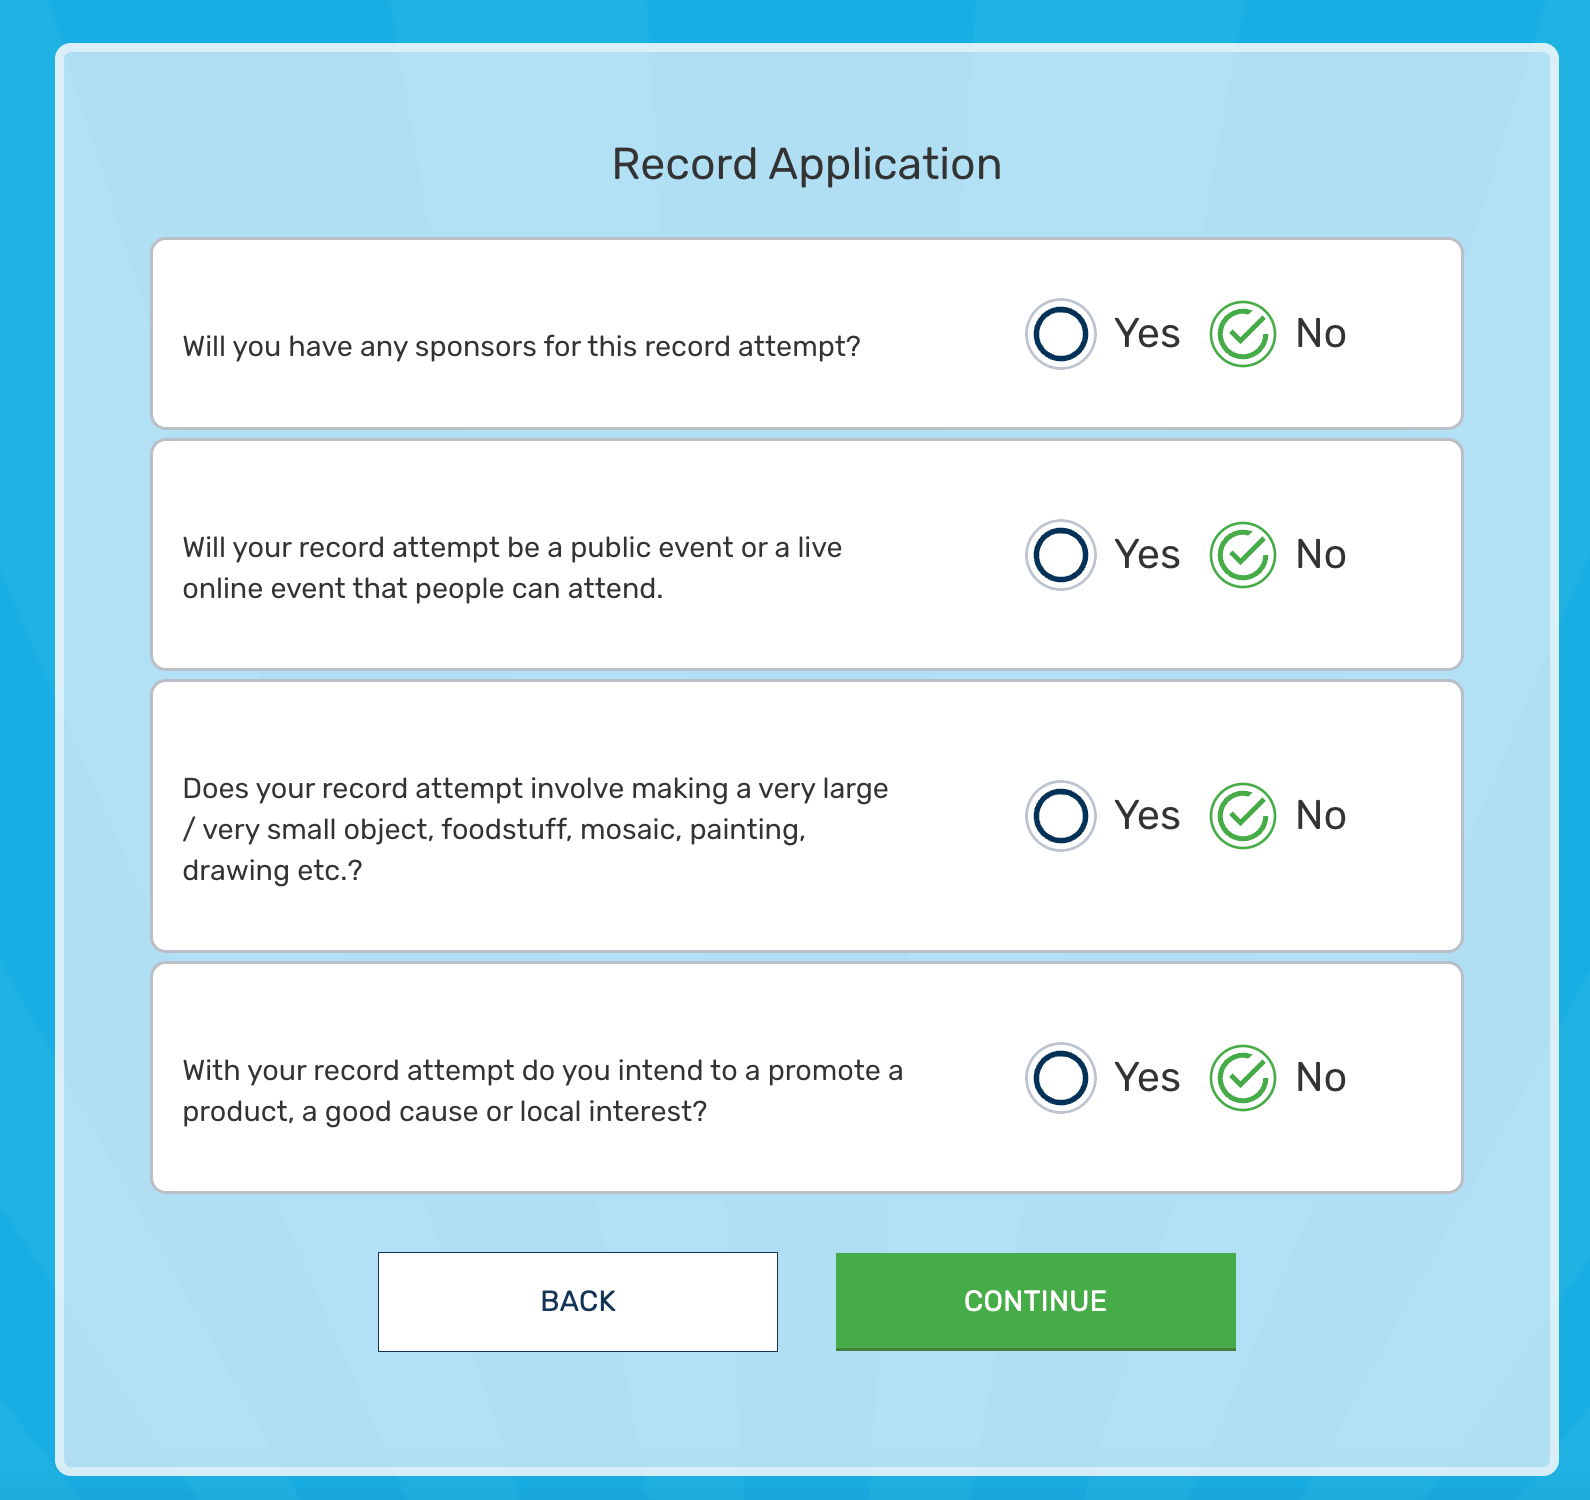Click the promote a product question text
The height and width of the screenshot is (1500, 1590).
tap(543, 1090)
